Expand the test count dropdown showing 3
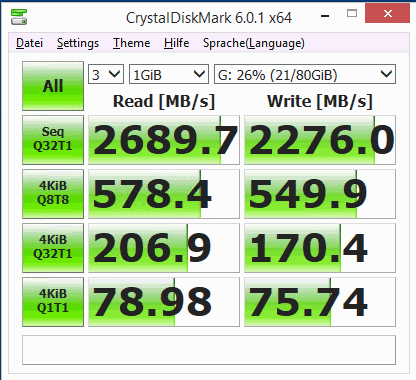The height and width of the screenshot is (380, 416). coord(106,74)
